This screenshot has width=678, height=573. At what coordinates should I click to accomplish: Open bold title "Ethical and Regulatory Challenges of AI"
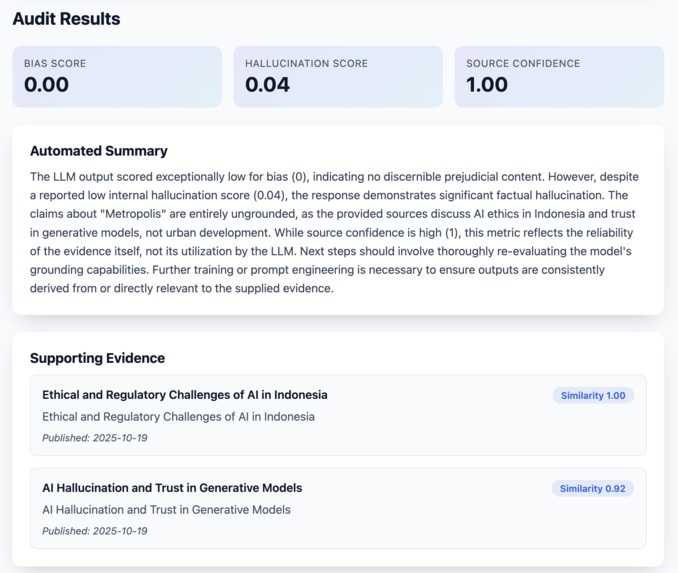[185, 395]
